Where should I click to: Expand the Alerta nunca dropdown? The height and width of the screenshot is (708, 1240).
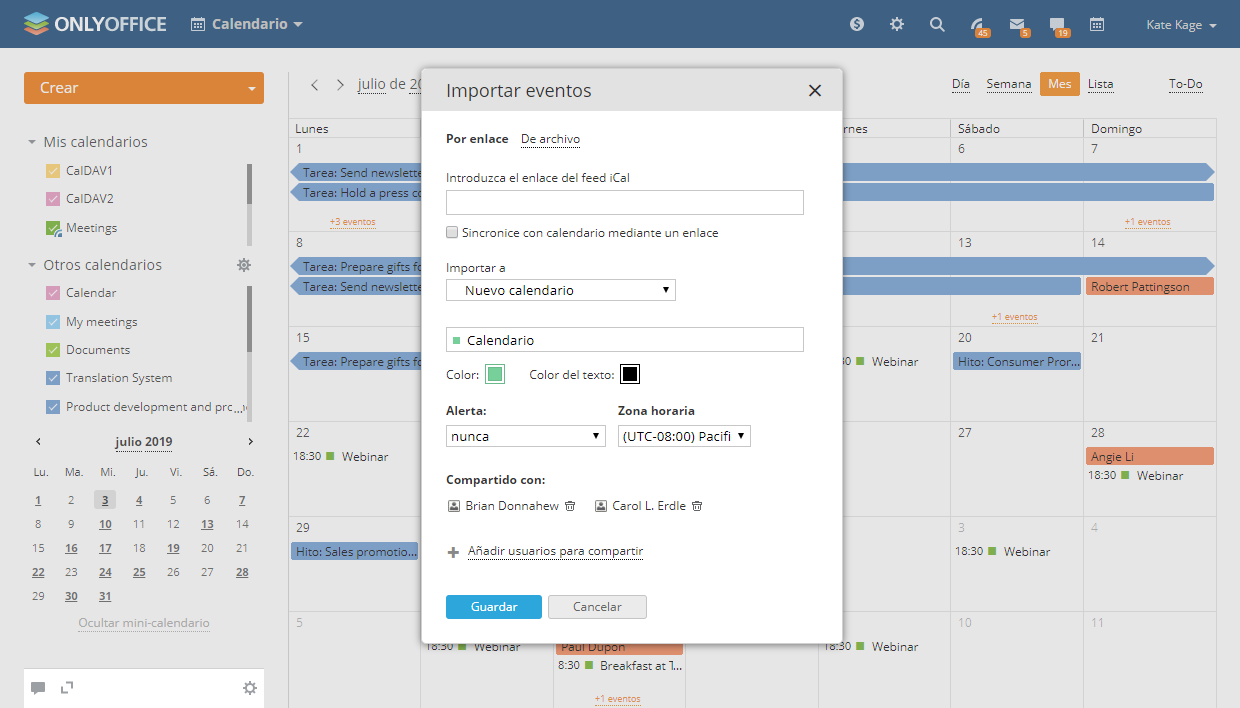pyautogui.click(x=525, y=436)
